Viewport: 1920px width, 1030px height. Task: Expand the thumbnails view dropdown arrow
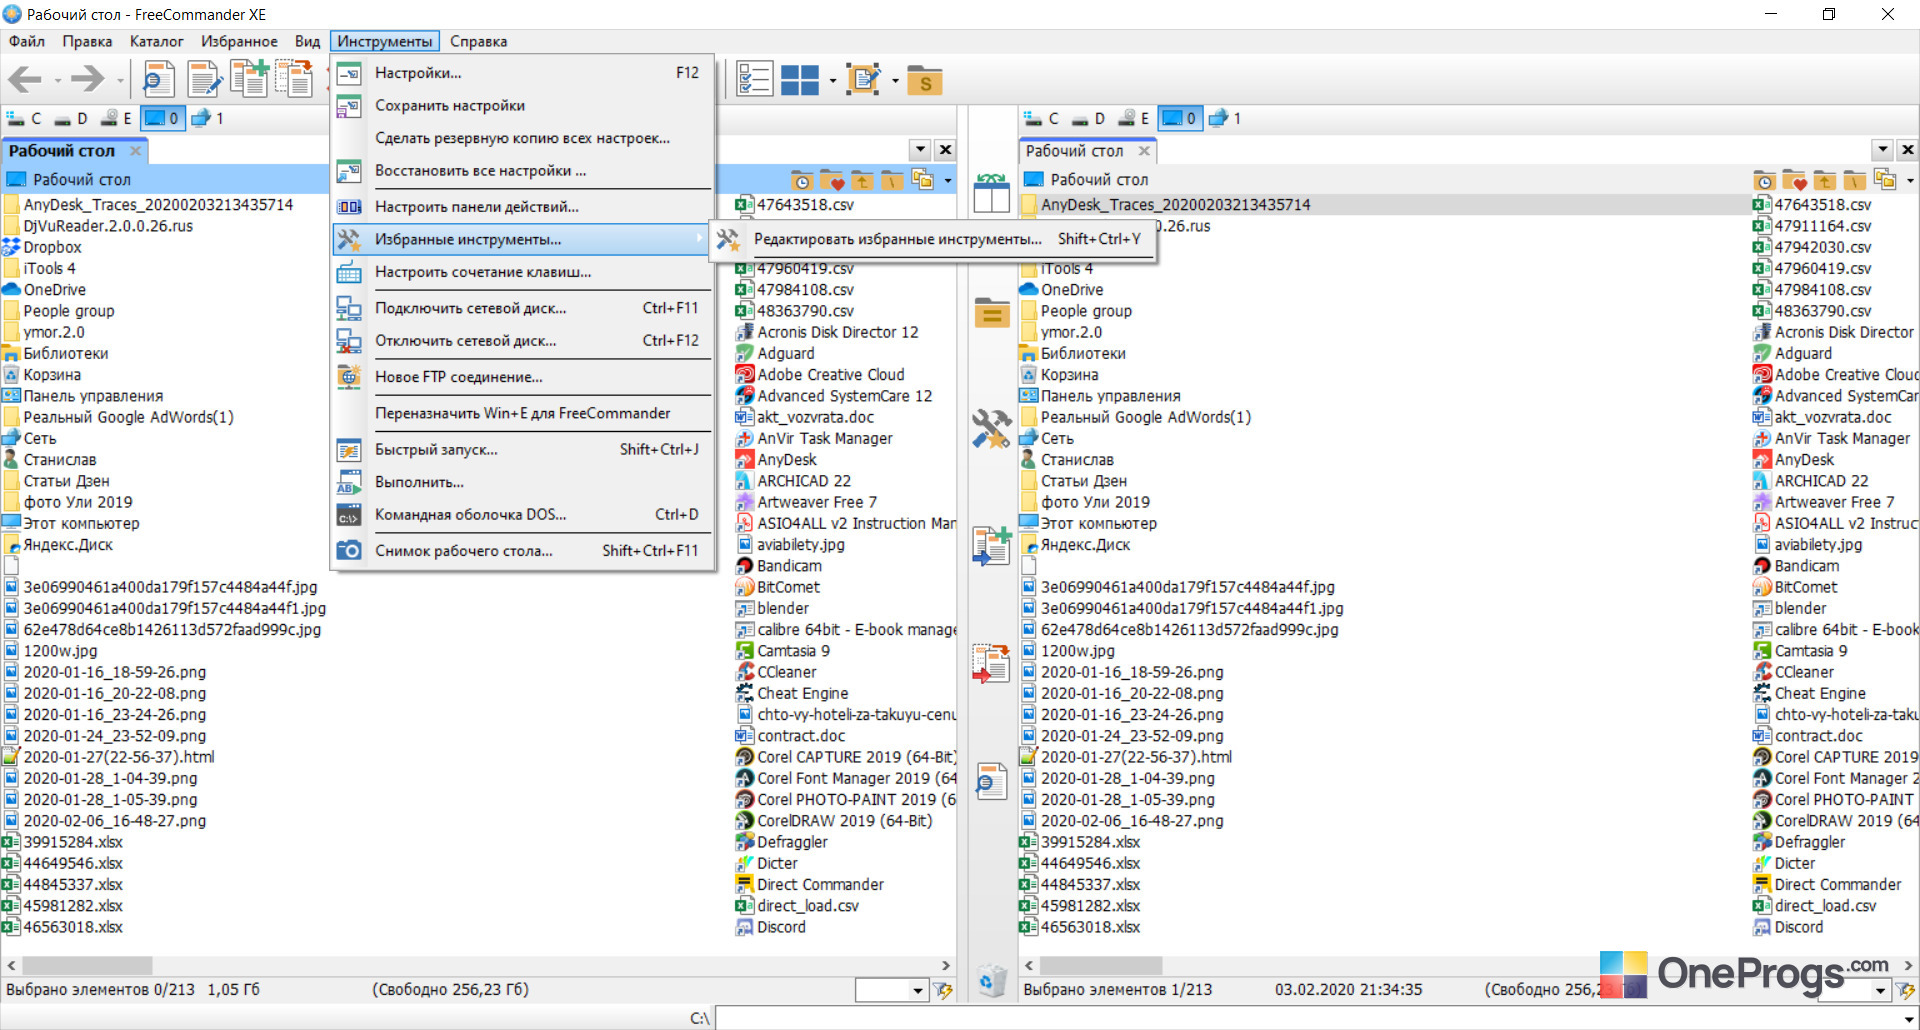(x=832, y=80)
